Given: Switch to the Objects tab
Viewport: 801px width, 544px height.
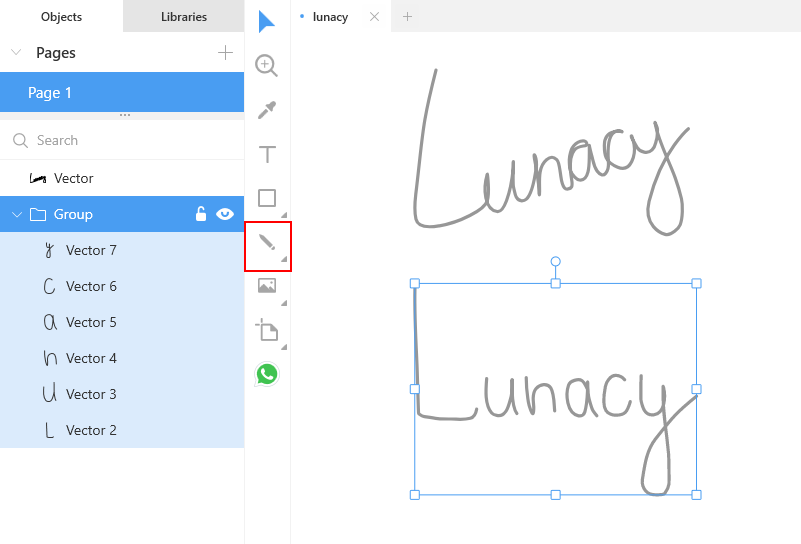Looking at the screenshot, I should pos(61,16).
